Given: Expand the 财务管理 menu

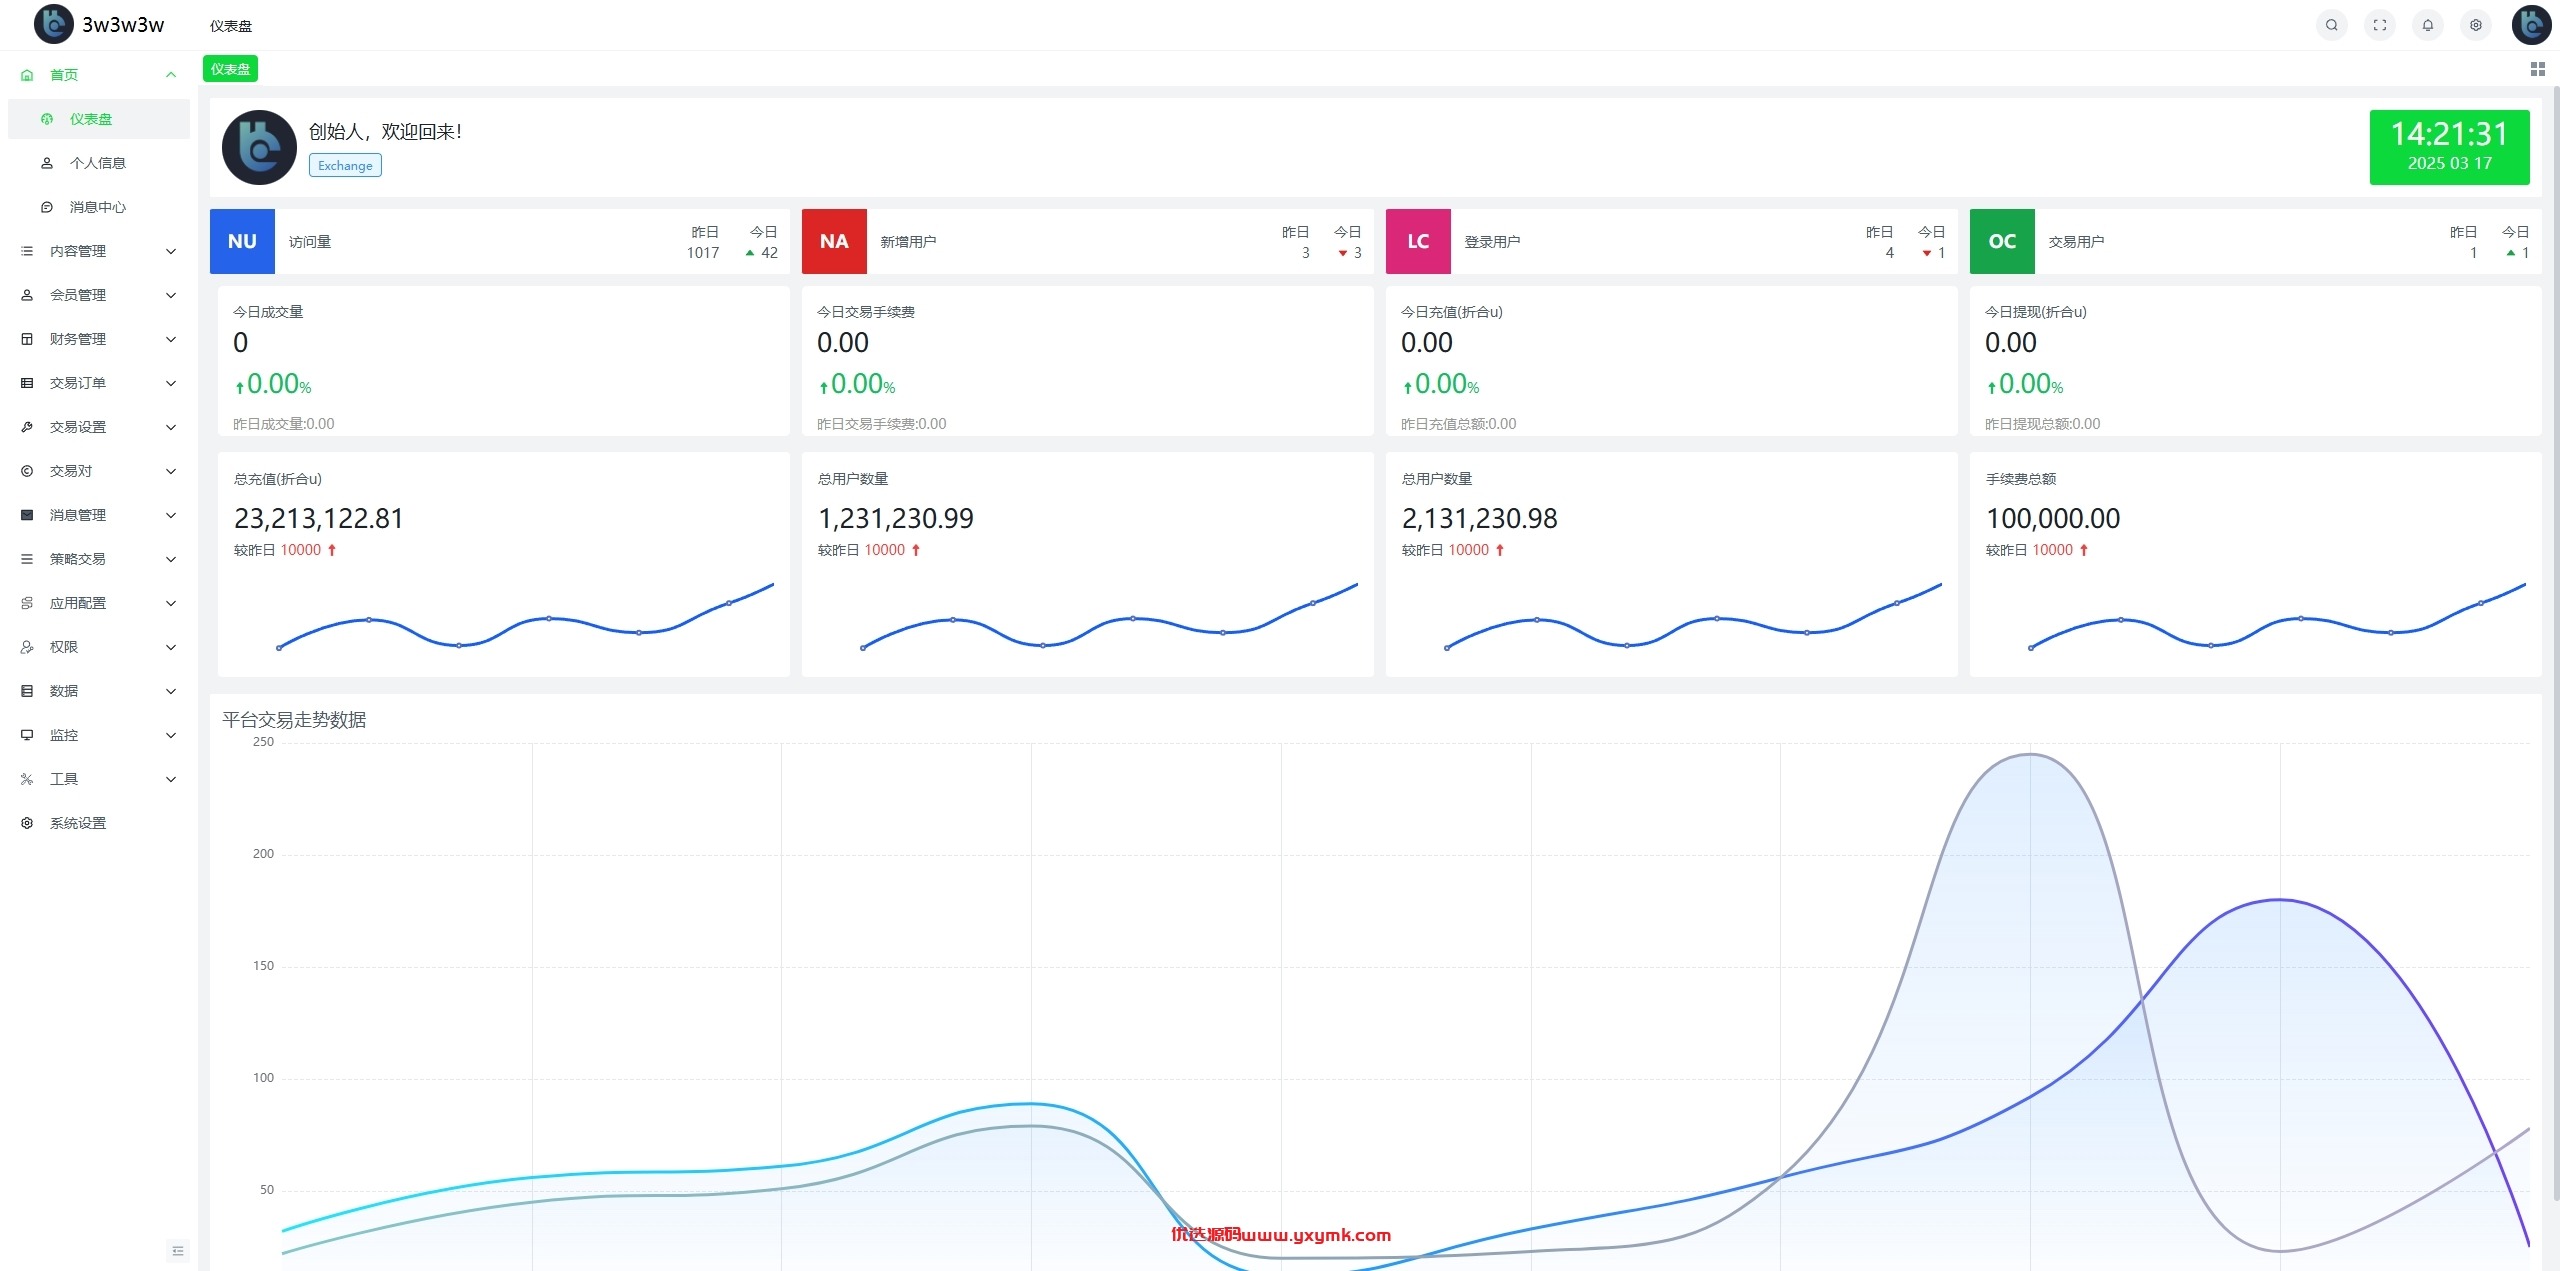Looking at the screenshot, I should coord(99,339).
